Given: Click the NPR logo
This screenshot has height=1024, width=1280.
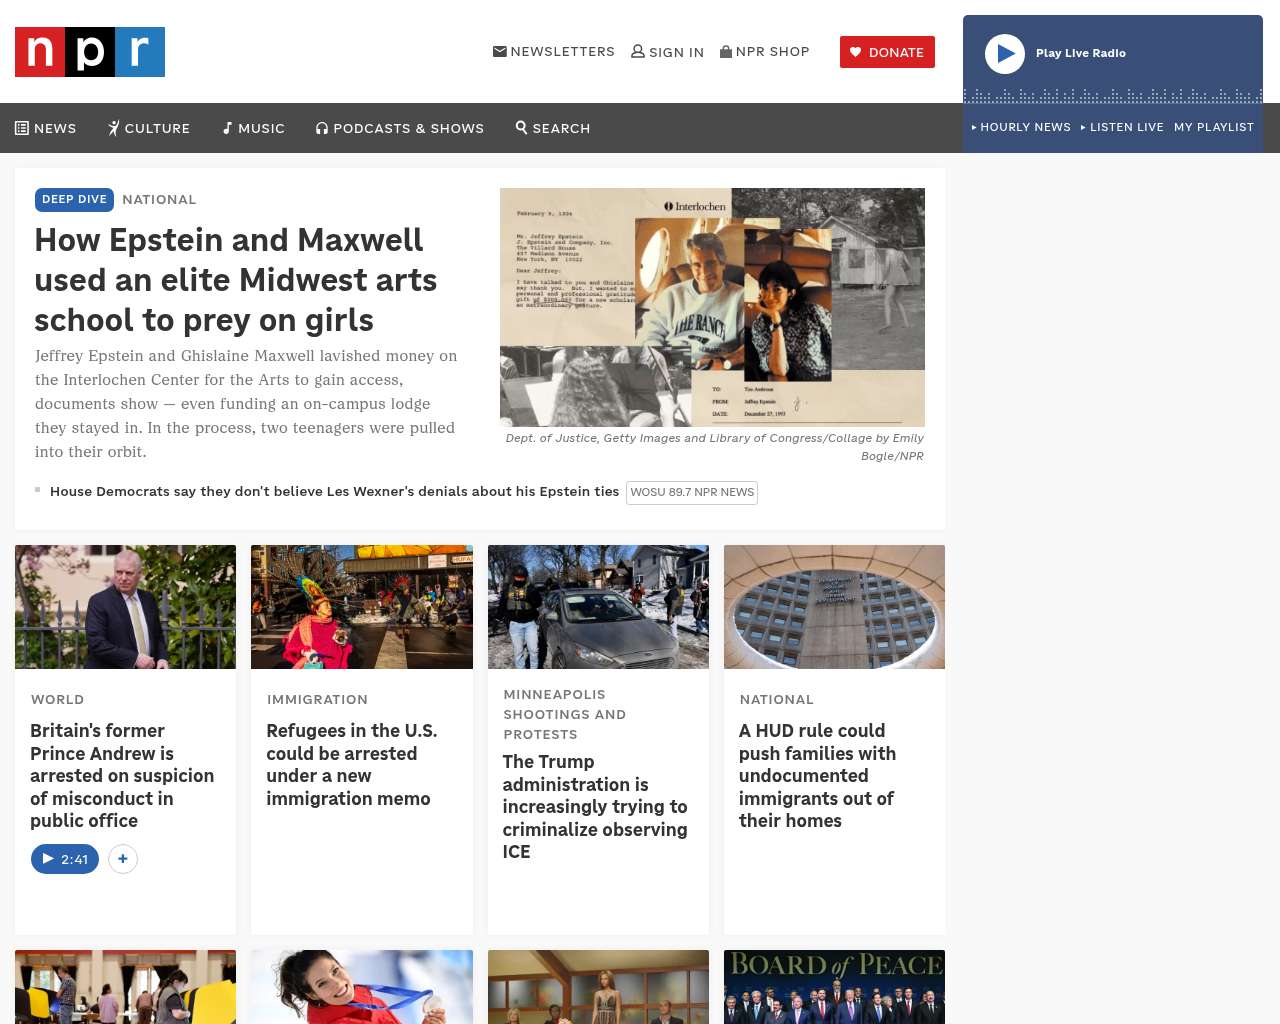Looking at the screenshot, I should tap(90, 52).
